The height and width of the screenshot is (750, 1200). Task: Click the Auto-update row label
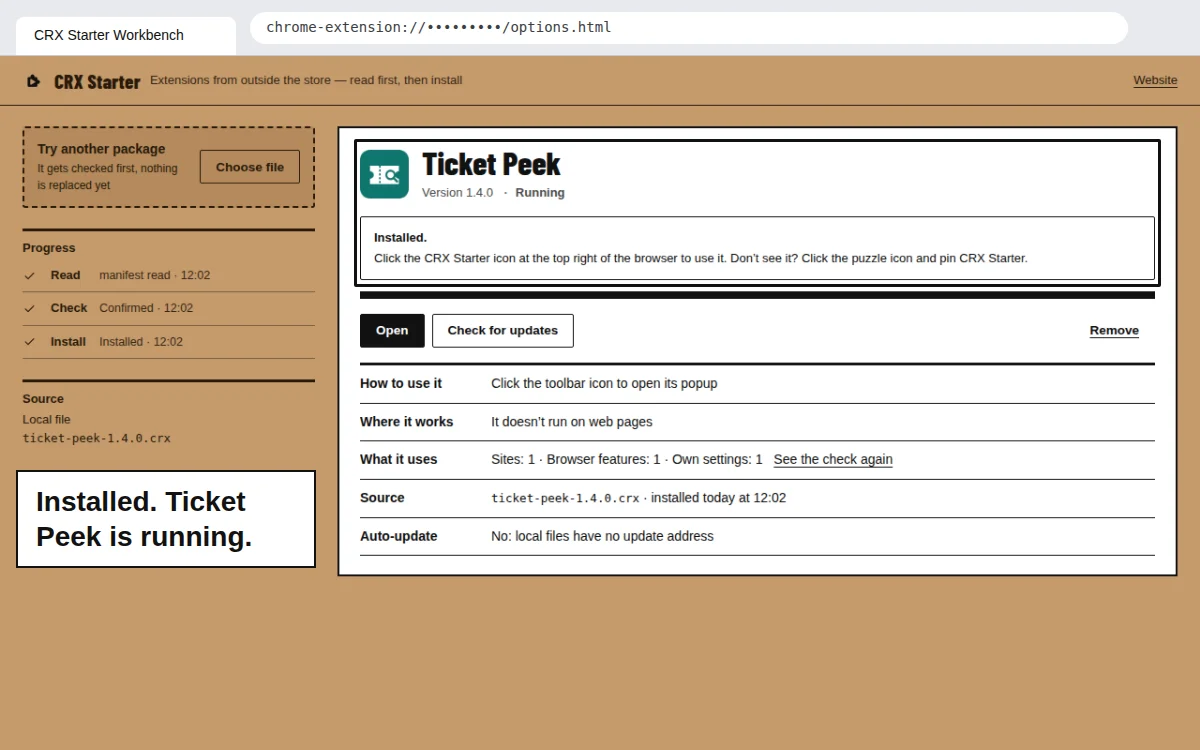click(399, 536)
